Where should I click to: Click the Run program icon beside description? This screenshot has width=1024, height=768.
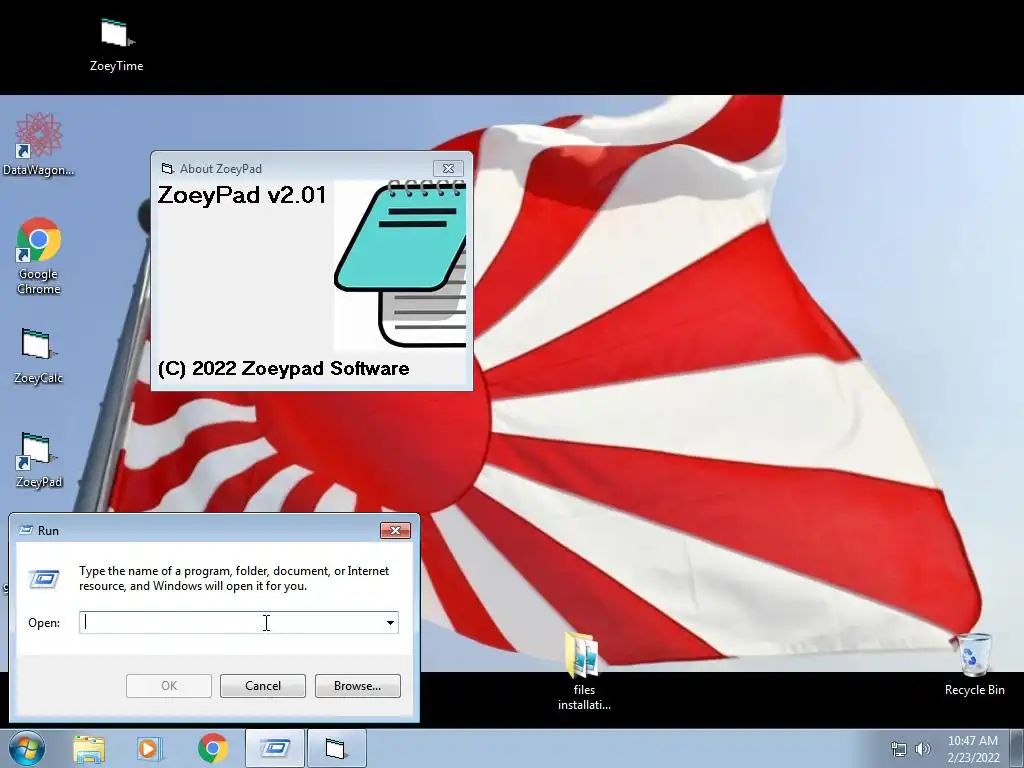(x=44, y=579)
